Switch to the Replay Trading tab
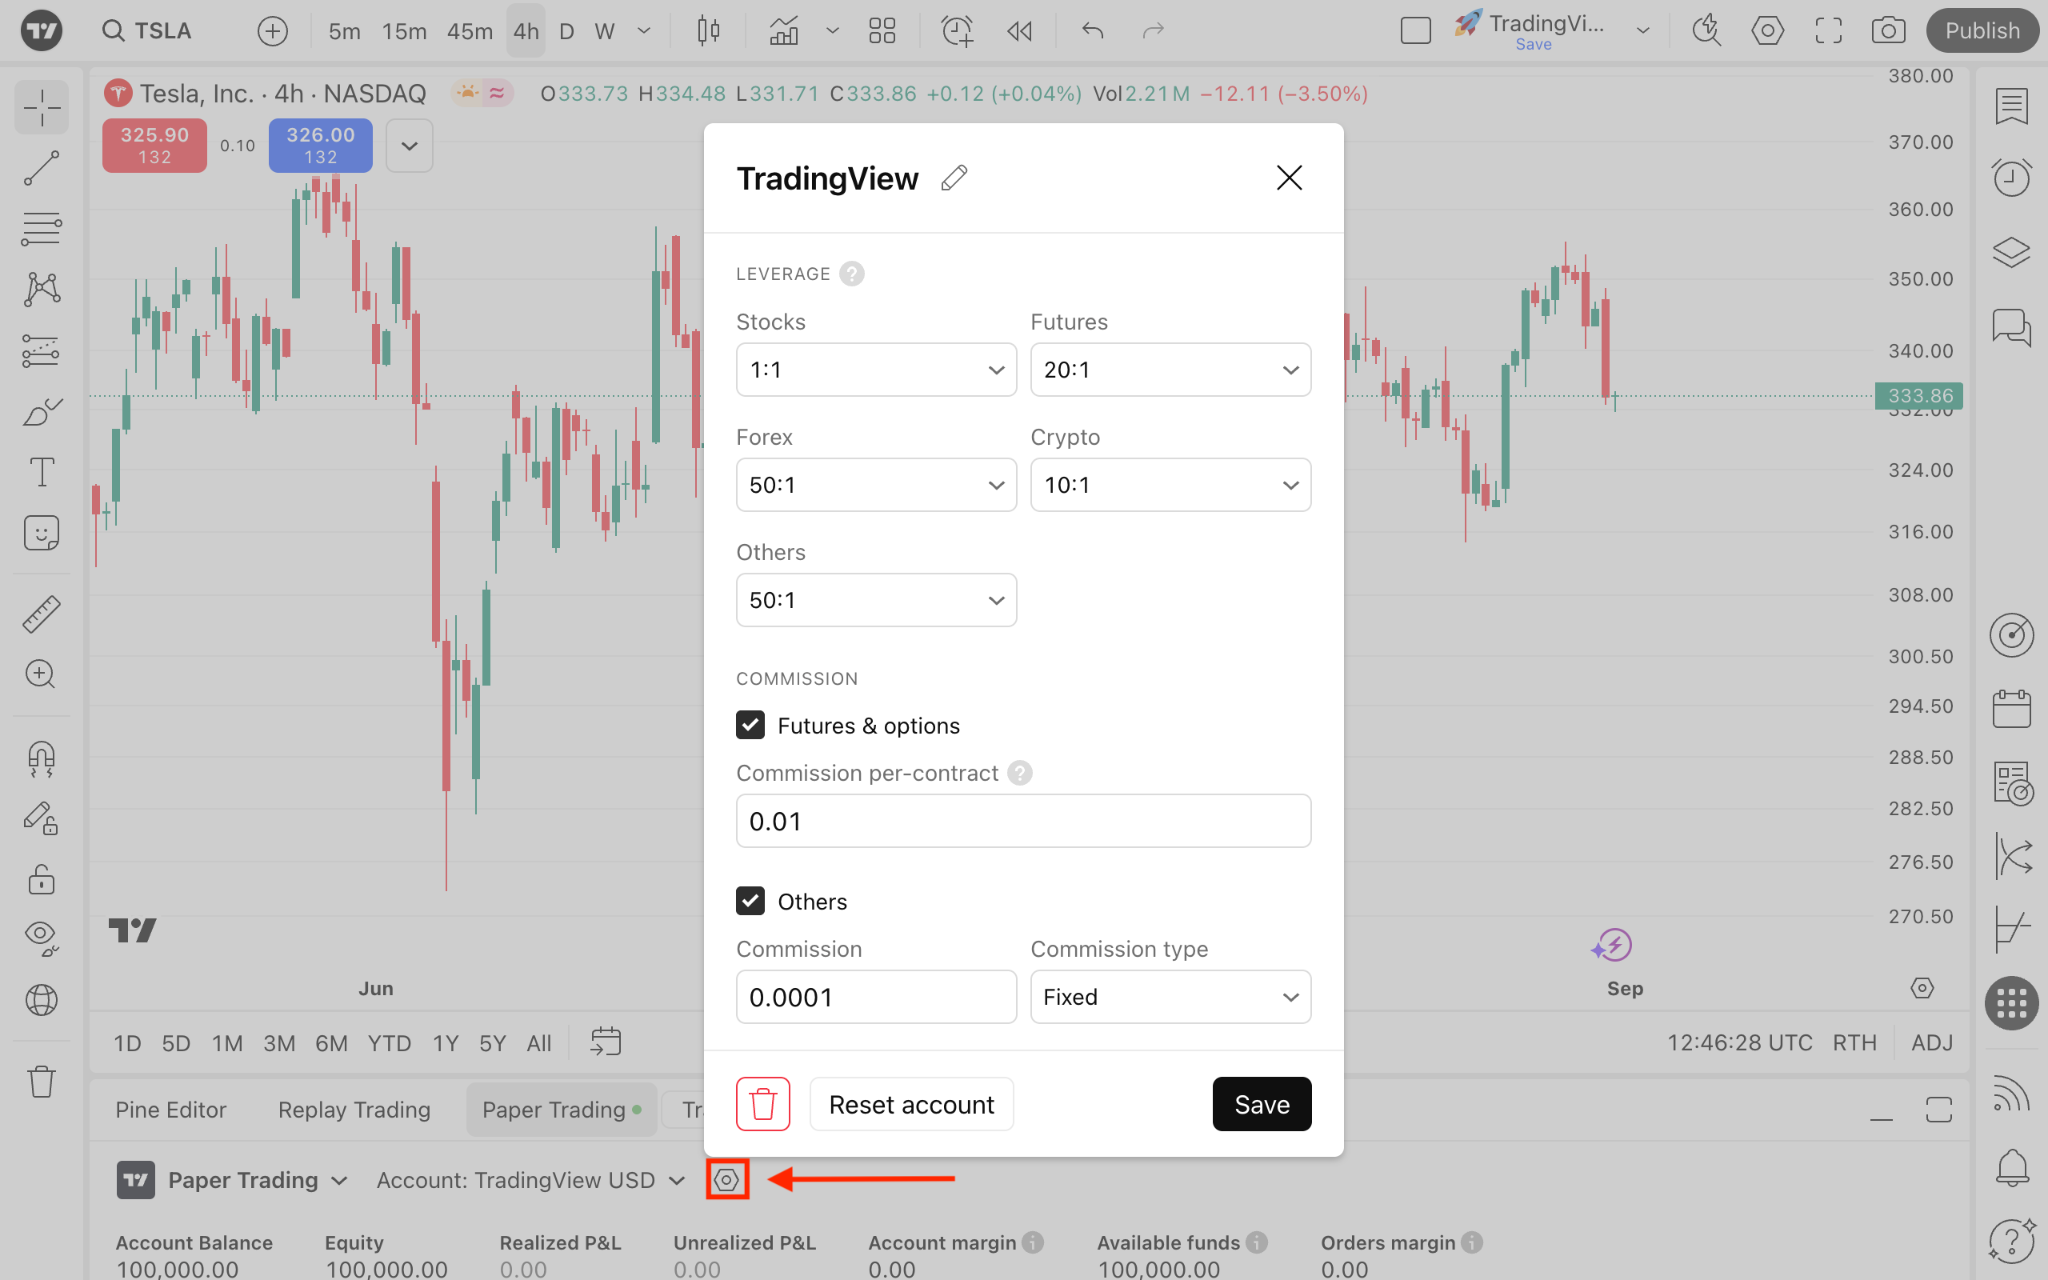This screenshot has height=1280, width=2048. click(x=354, y=1110)
